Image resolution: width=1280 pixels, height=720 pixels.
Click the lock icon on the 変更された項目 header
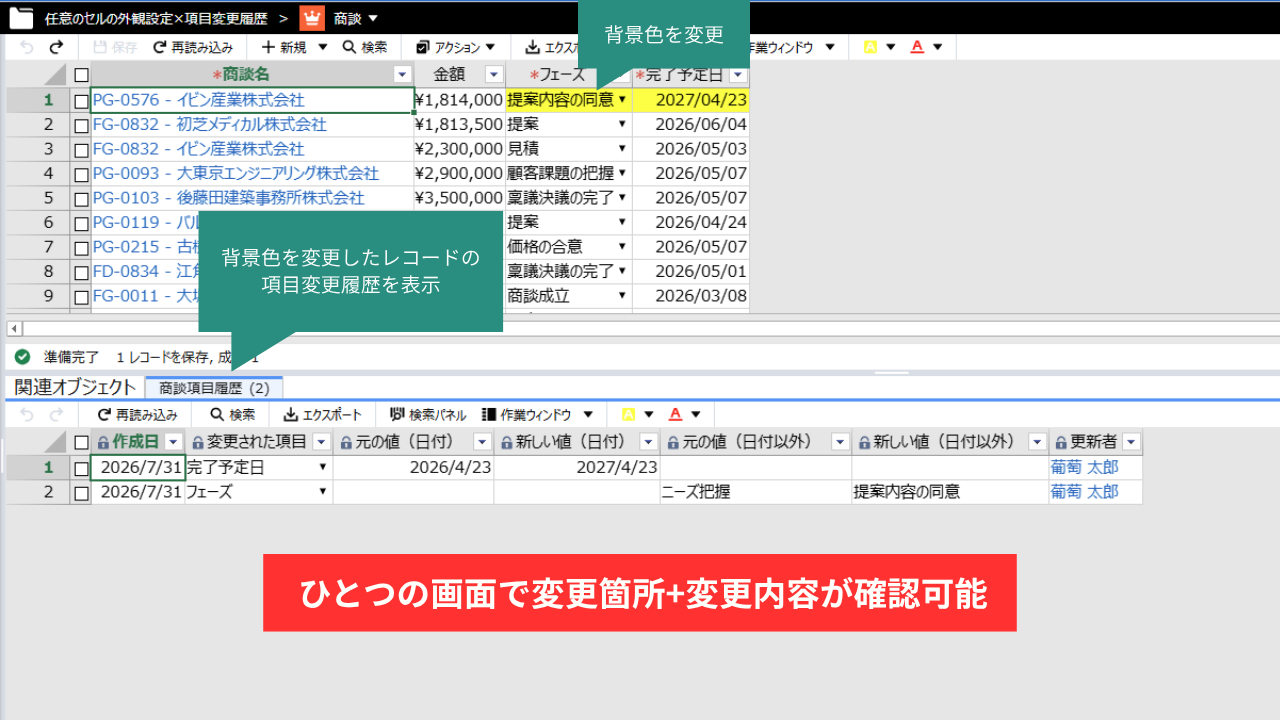197,442
